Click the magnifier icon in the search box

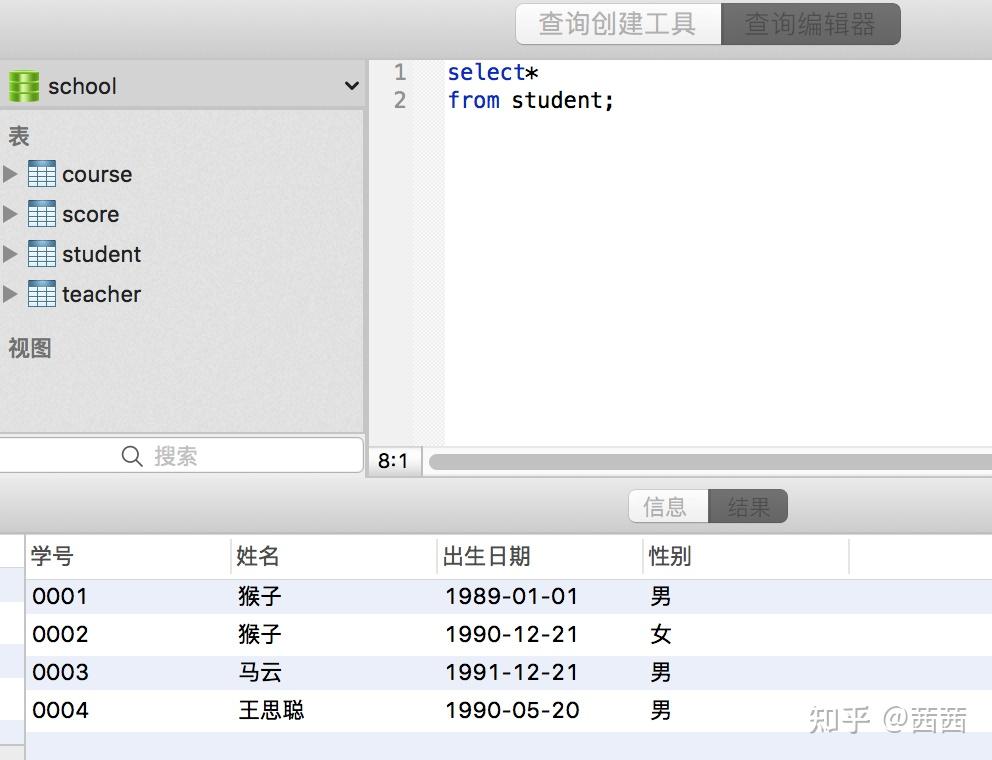pyautogui.click(x=131, y=455)
